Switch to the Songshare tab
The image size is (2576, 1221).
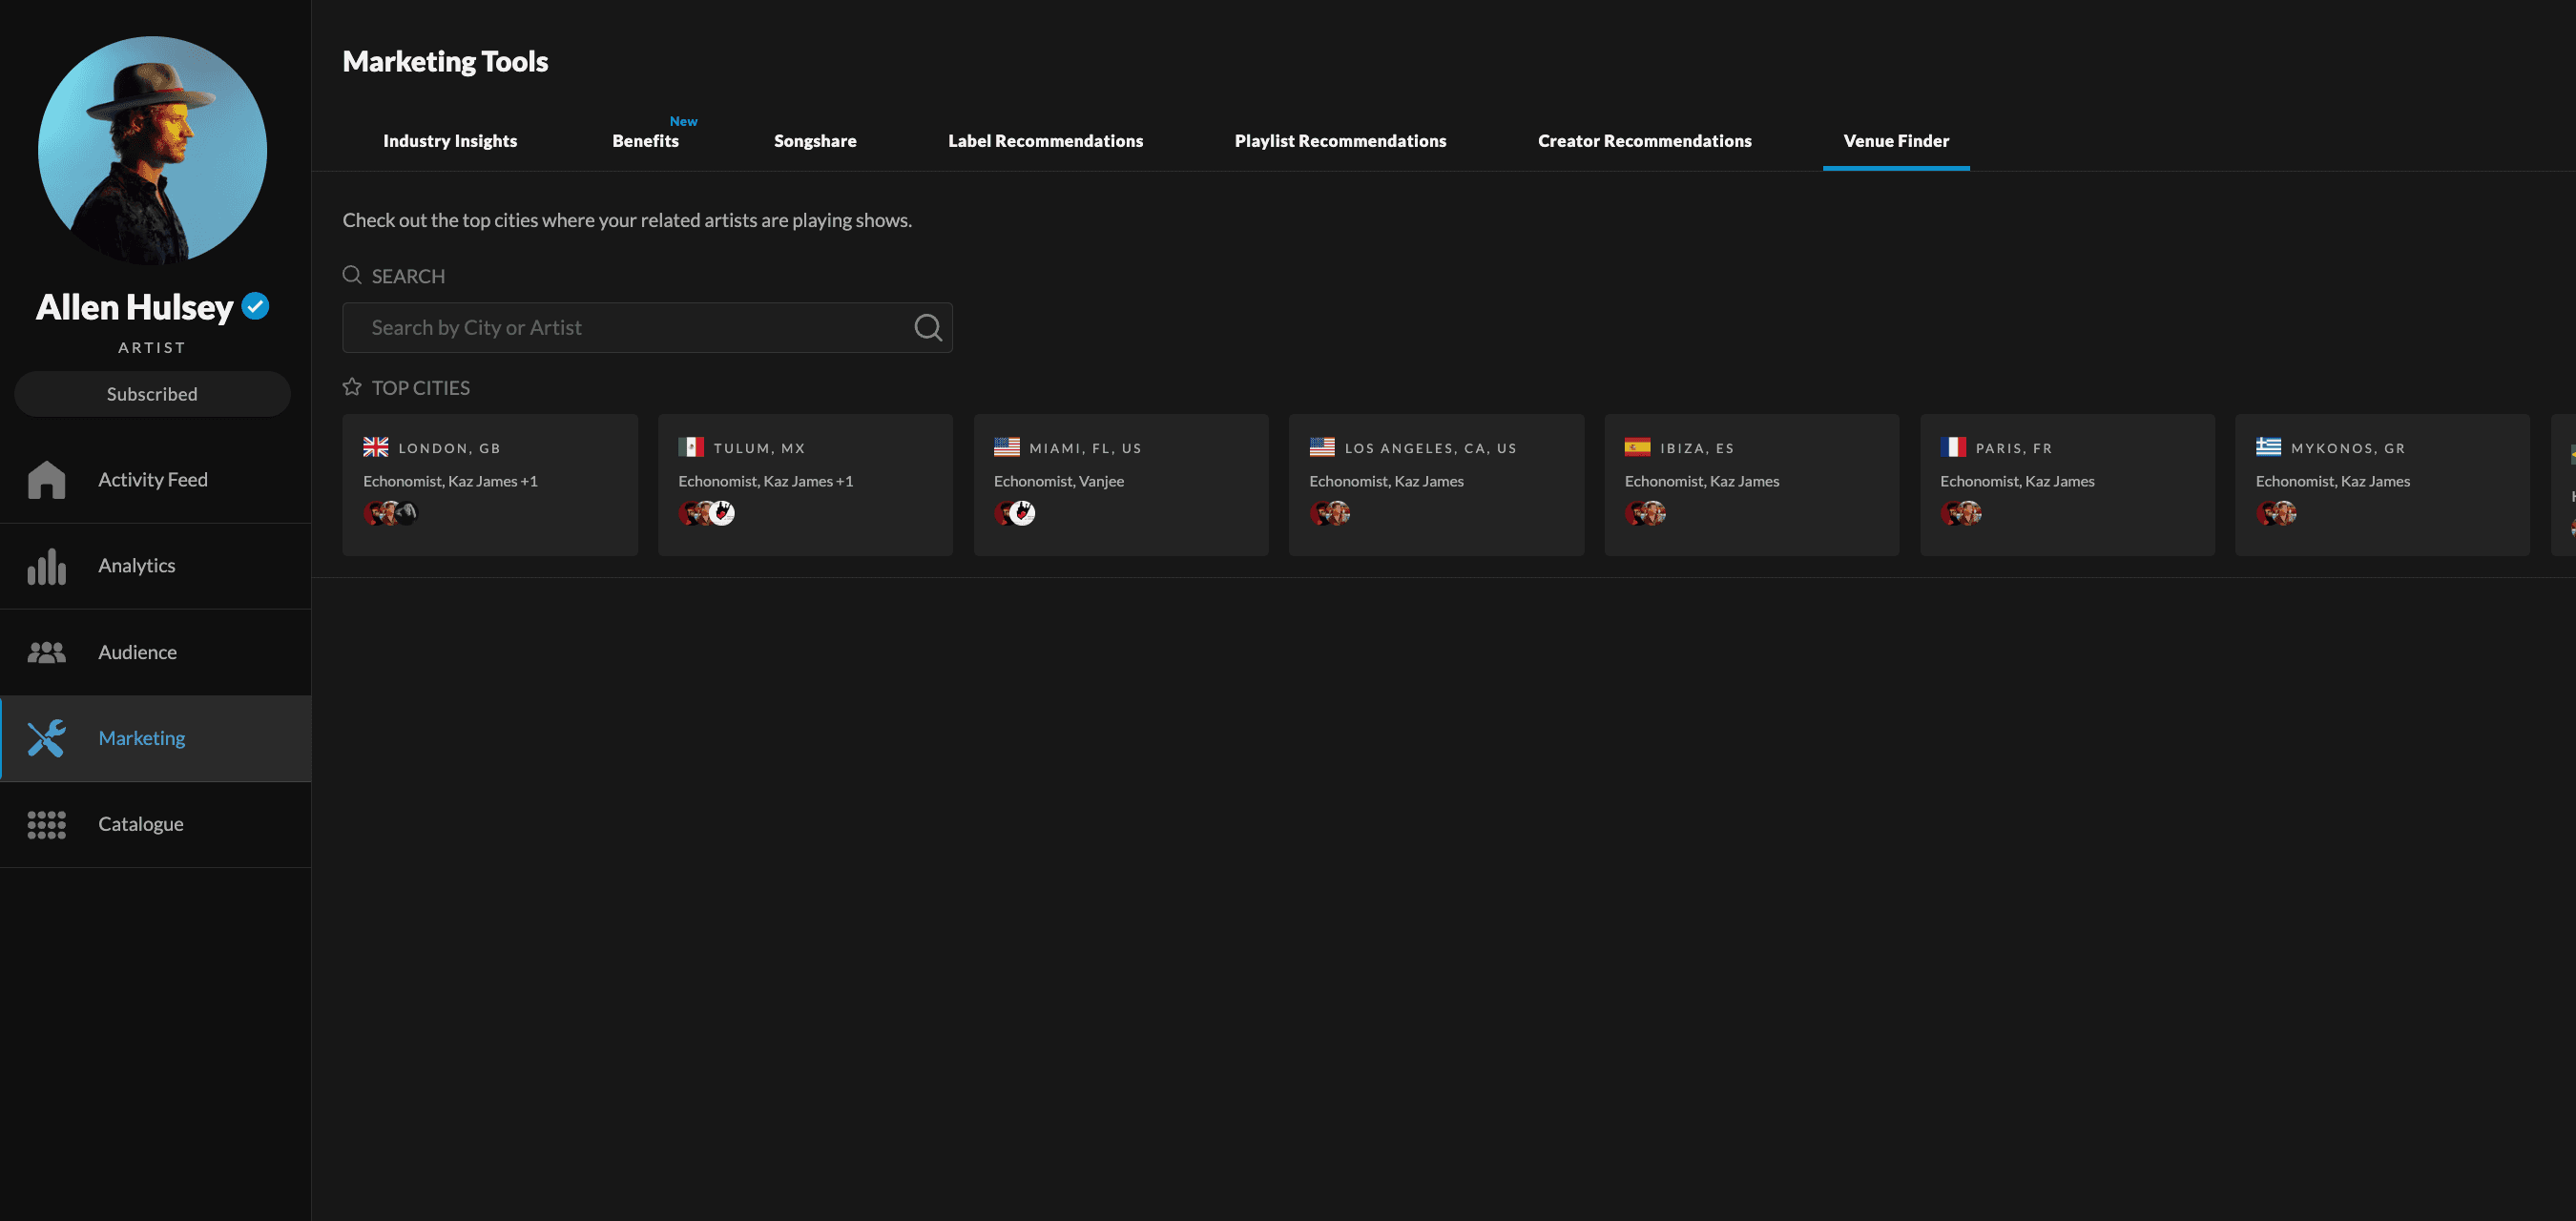click(x=815, y=141)
